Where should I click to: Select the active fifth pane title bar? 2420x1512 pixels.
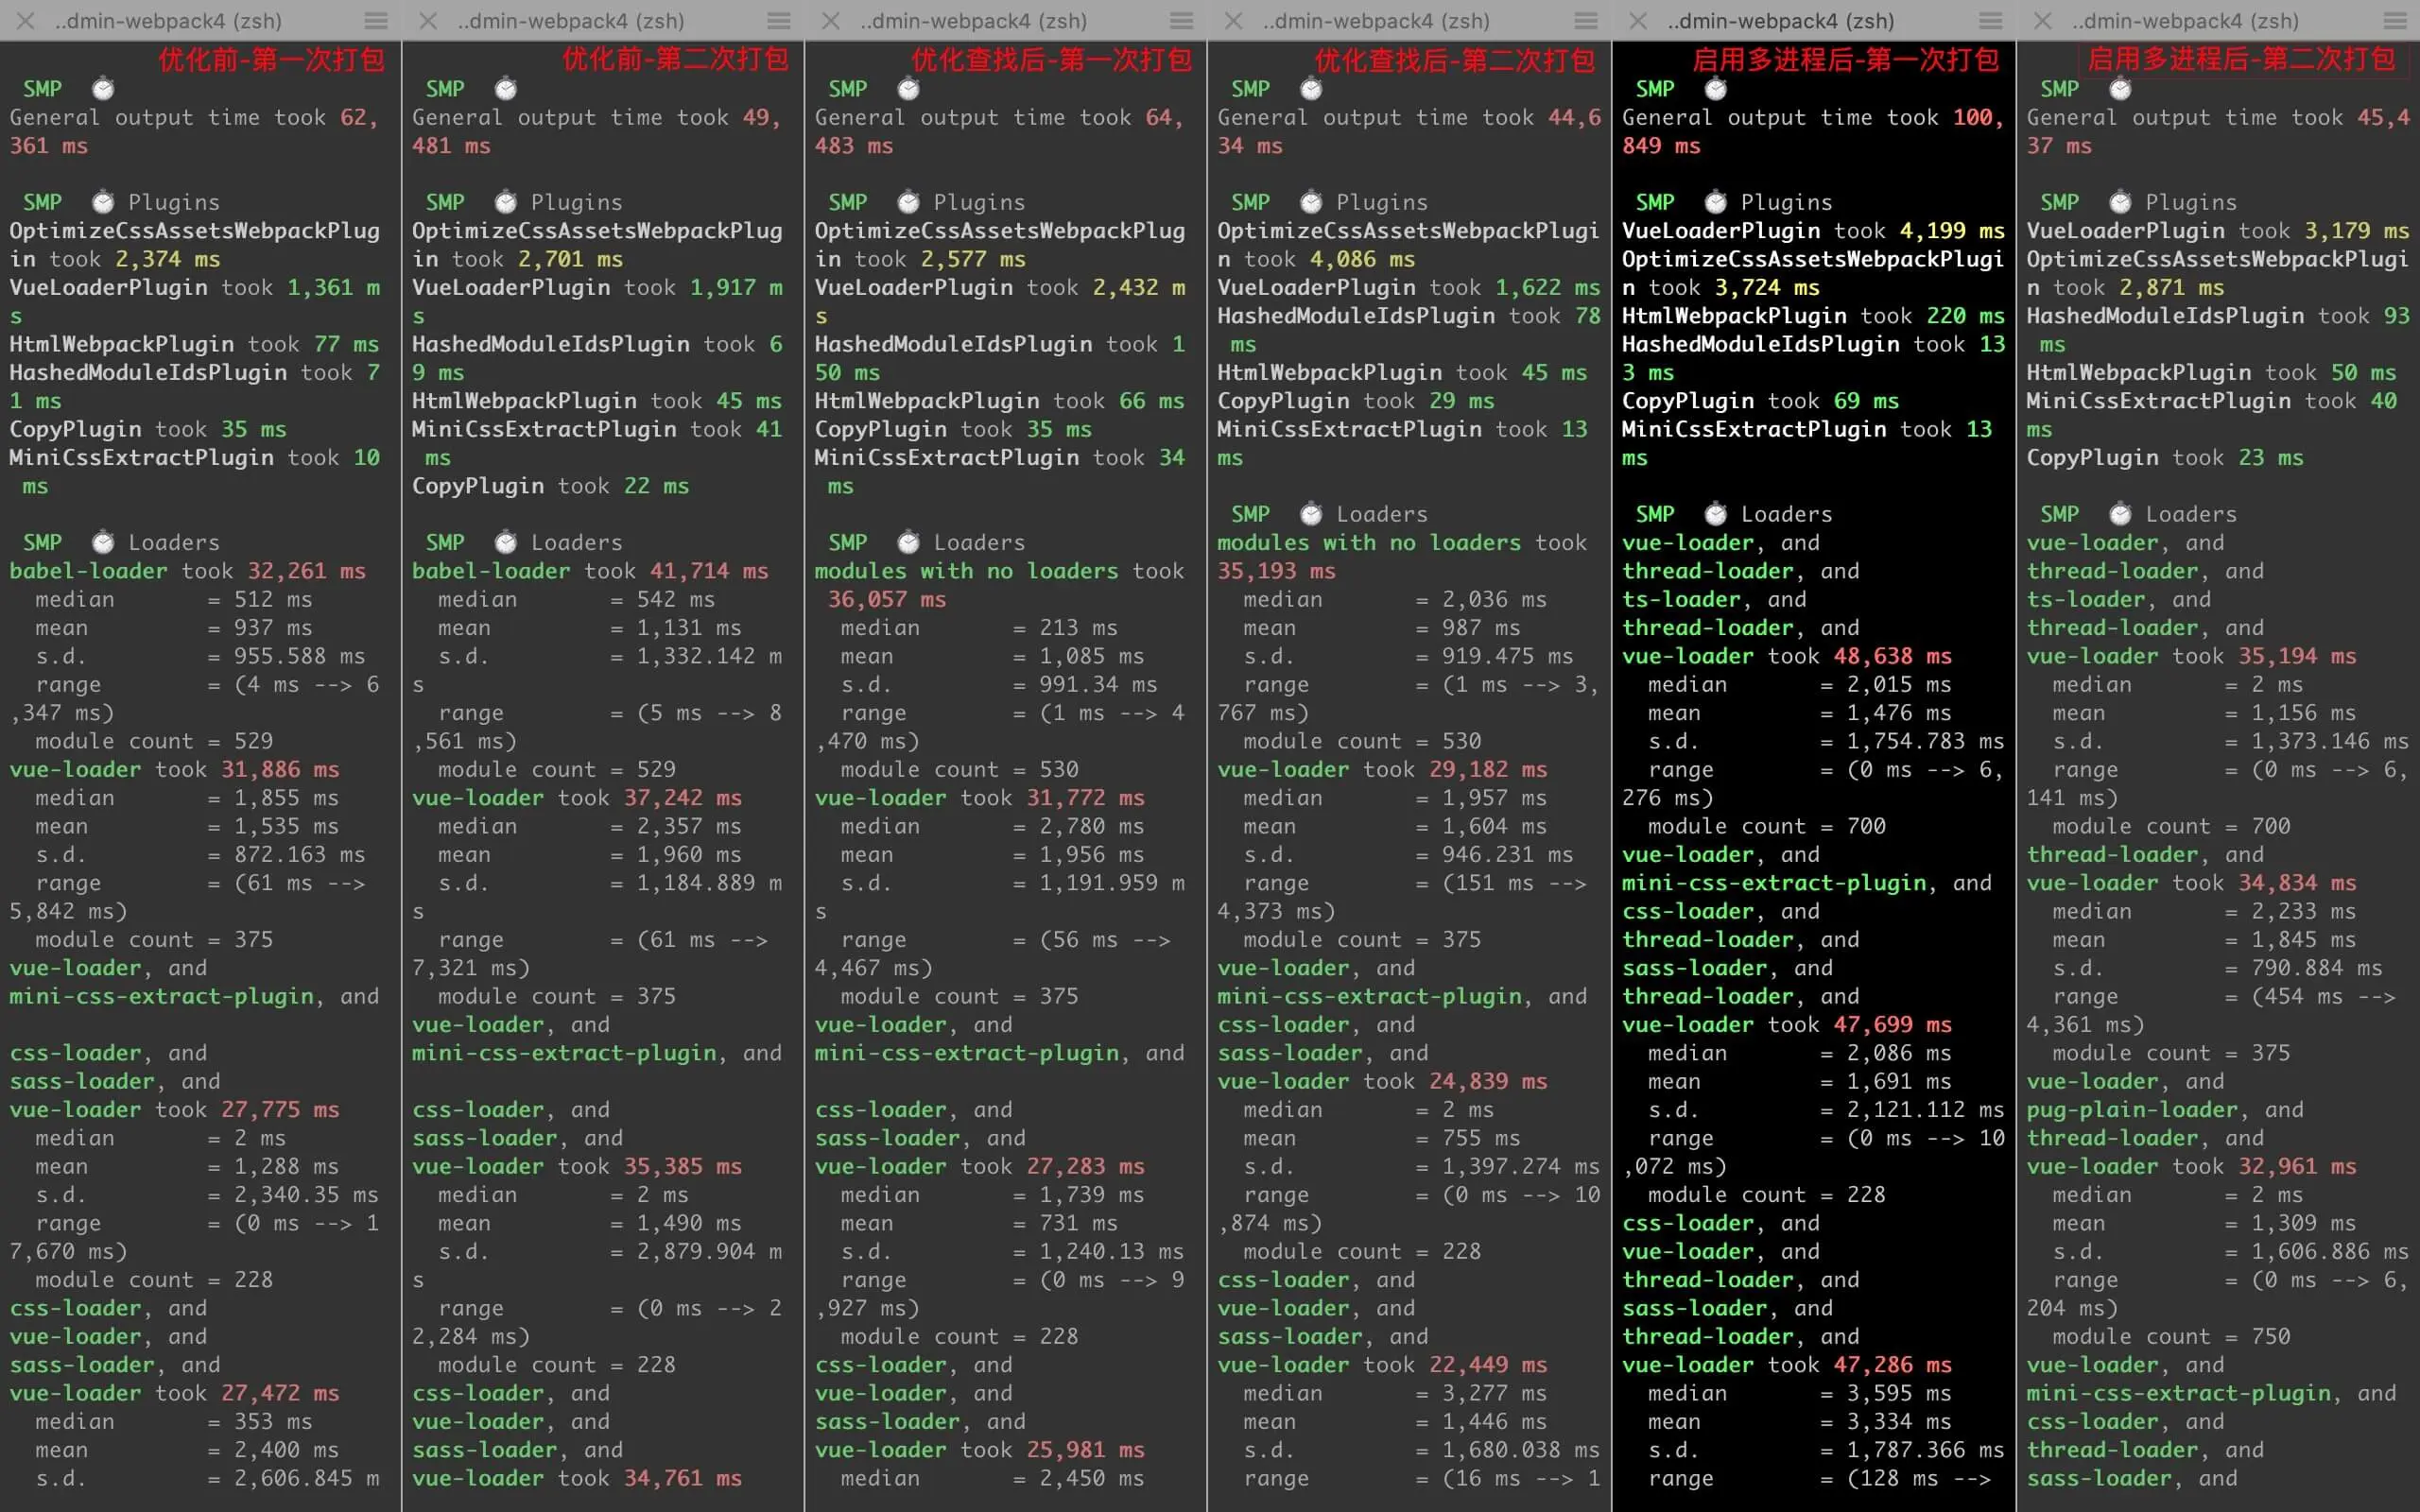[1780, 20]
